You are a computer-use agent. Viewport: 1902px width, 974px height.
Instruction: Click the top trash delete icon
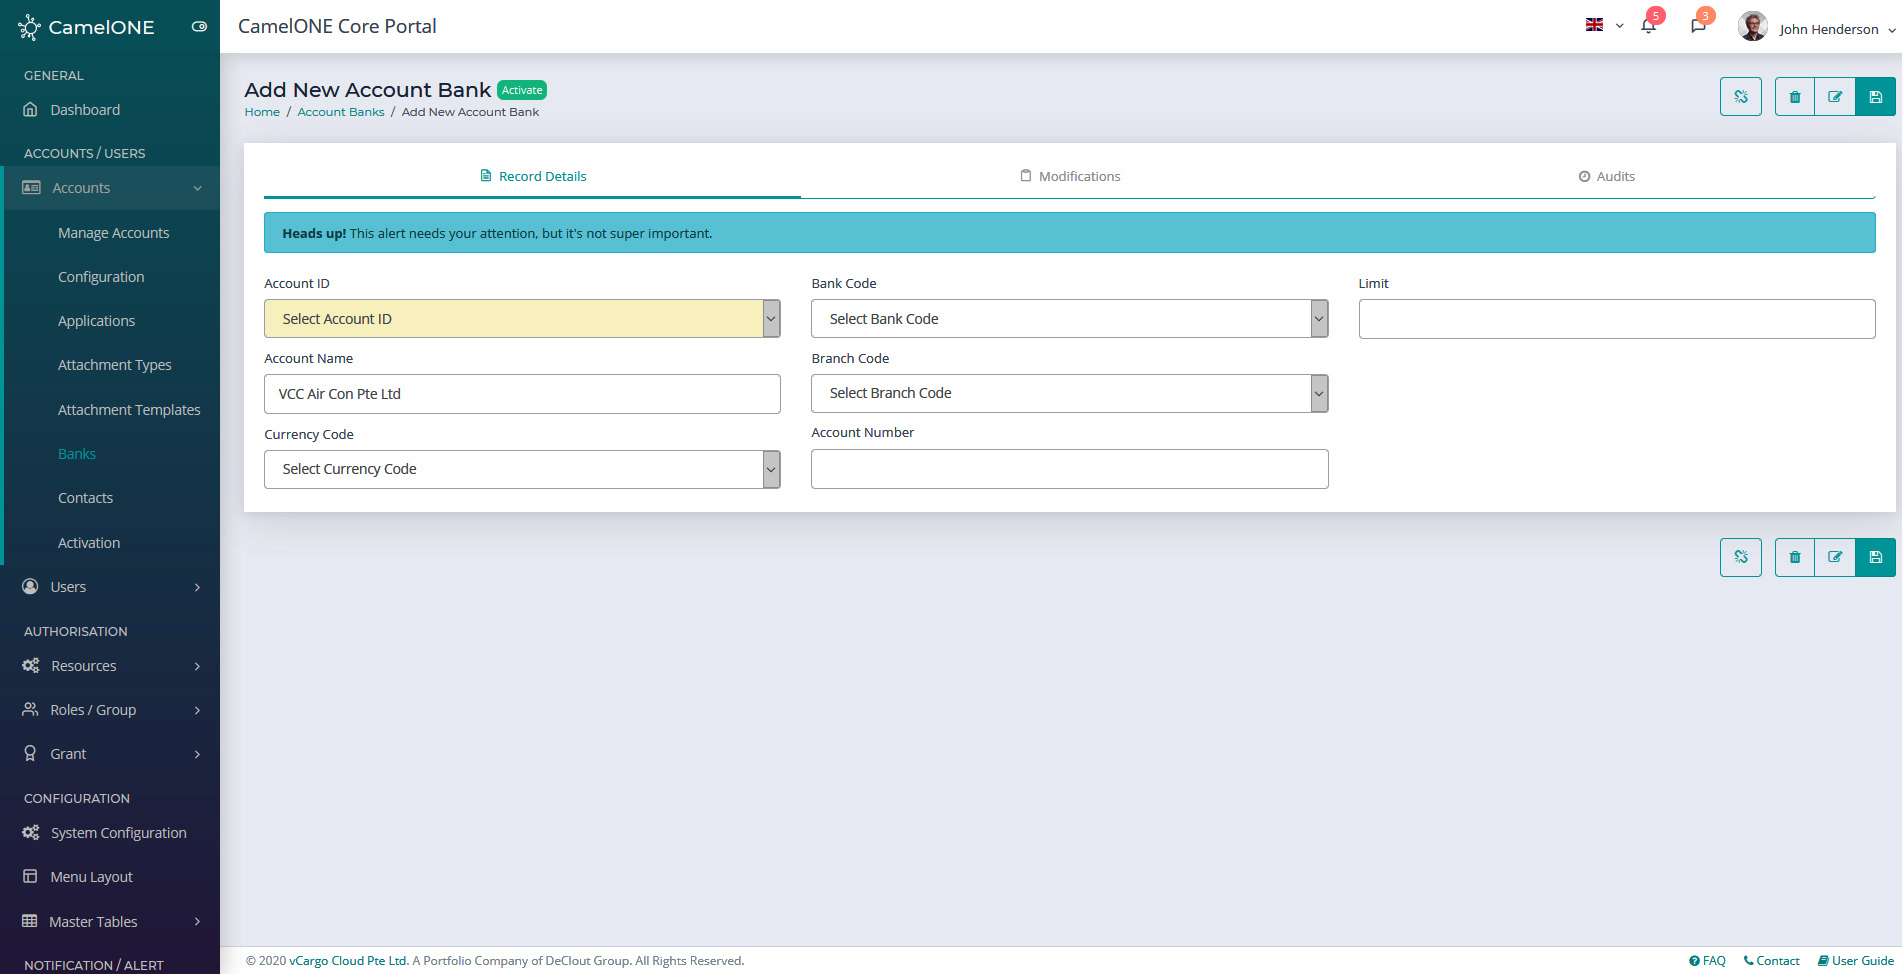(1795, 97)
